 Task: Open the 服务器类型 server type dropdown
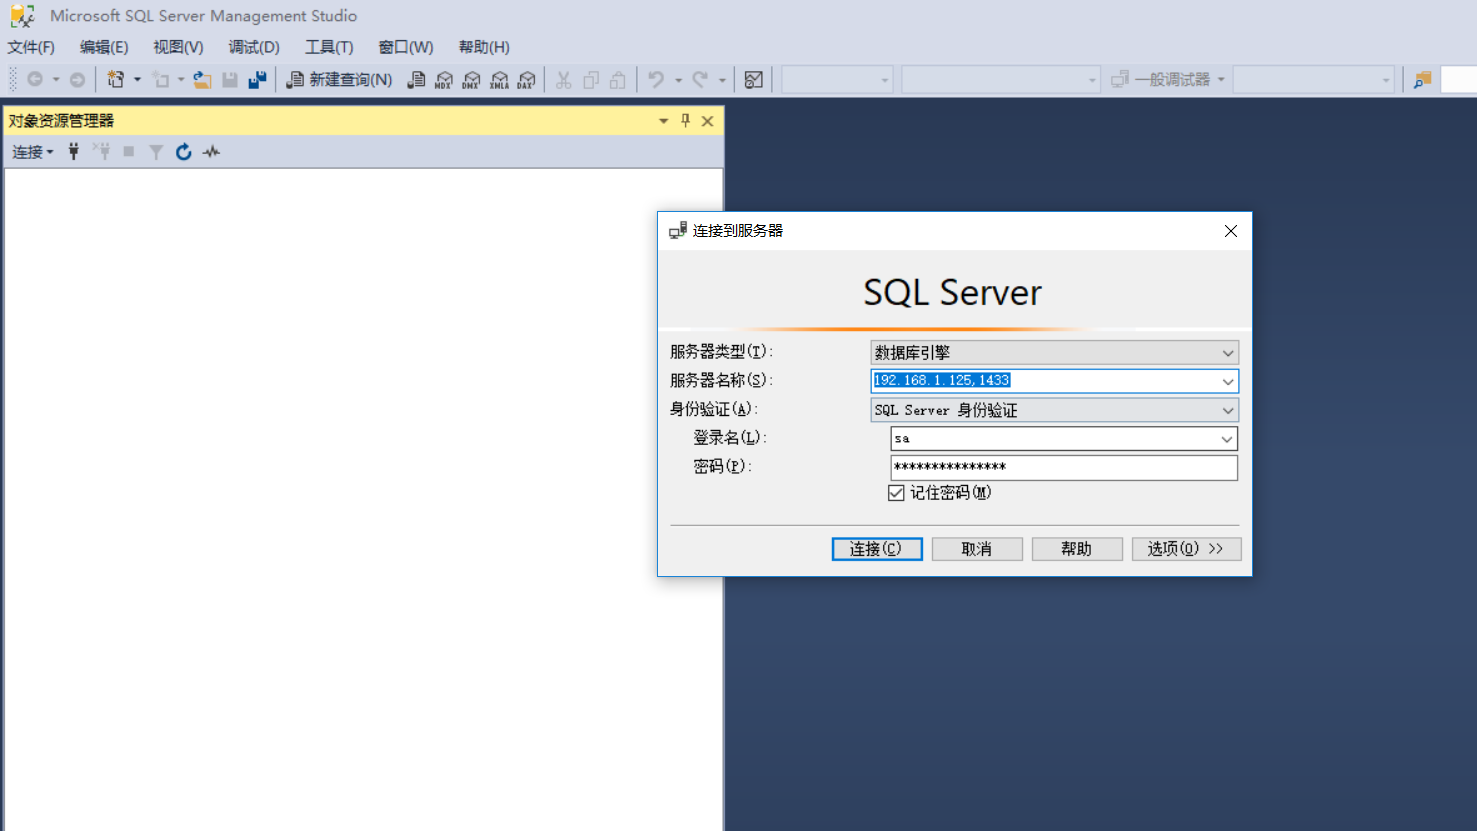(1228, 352)
